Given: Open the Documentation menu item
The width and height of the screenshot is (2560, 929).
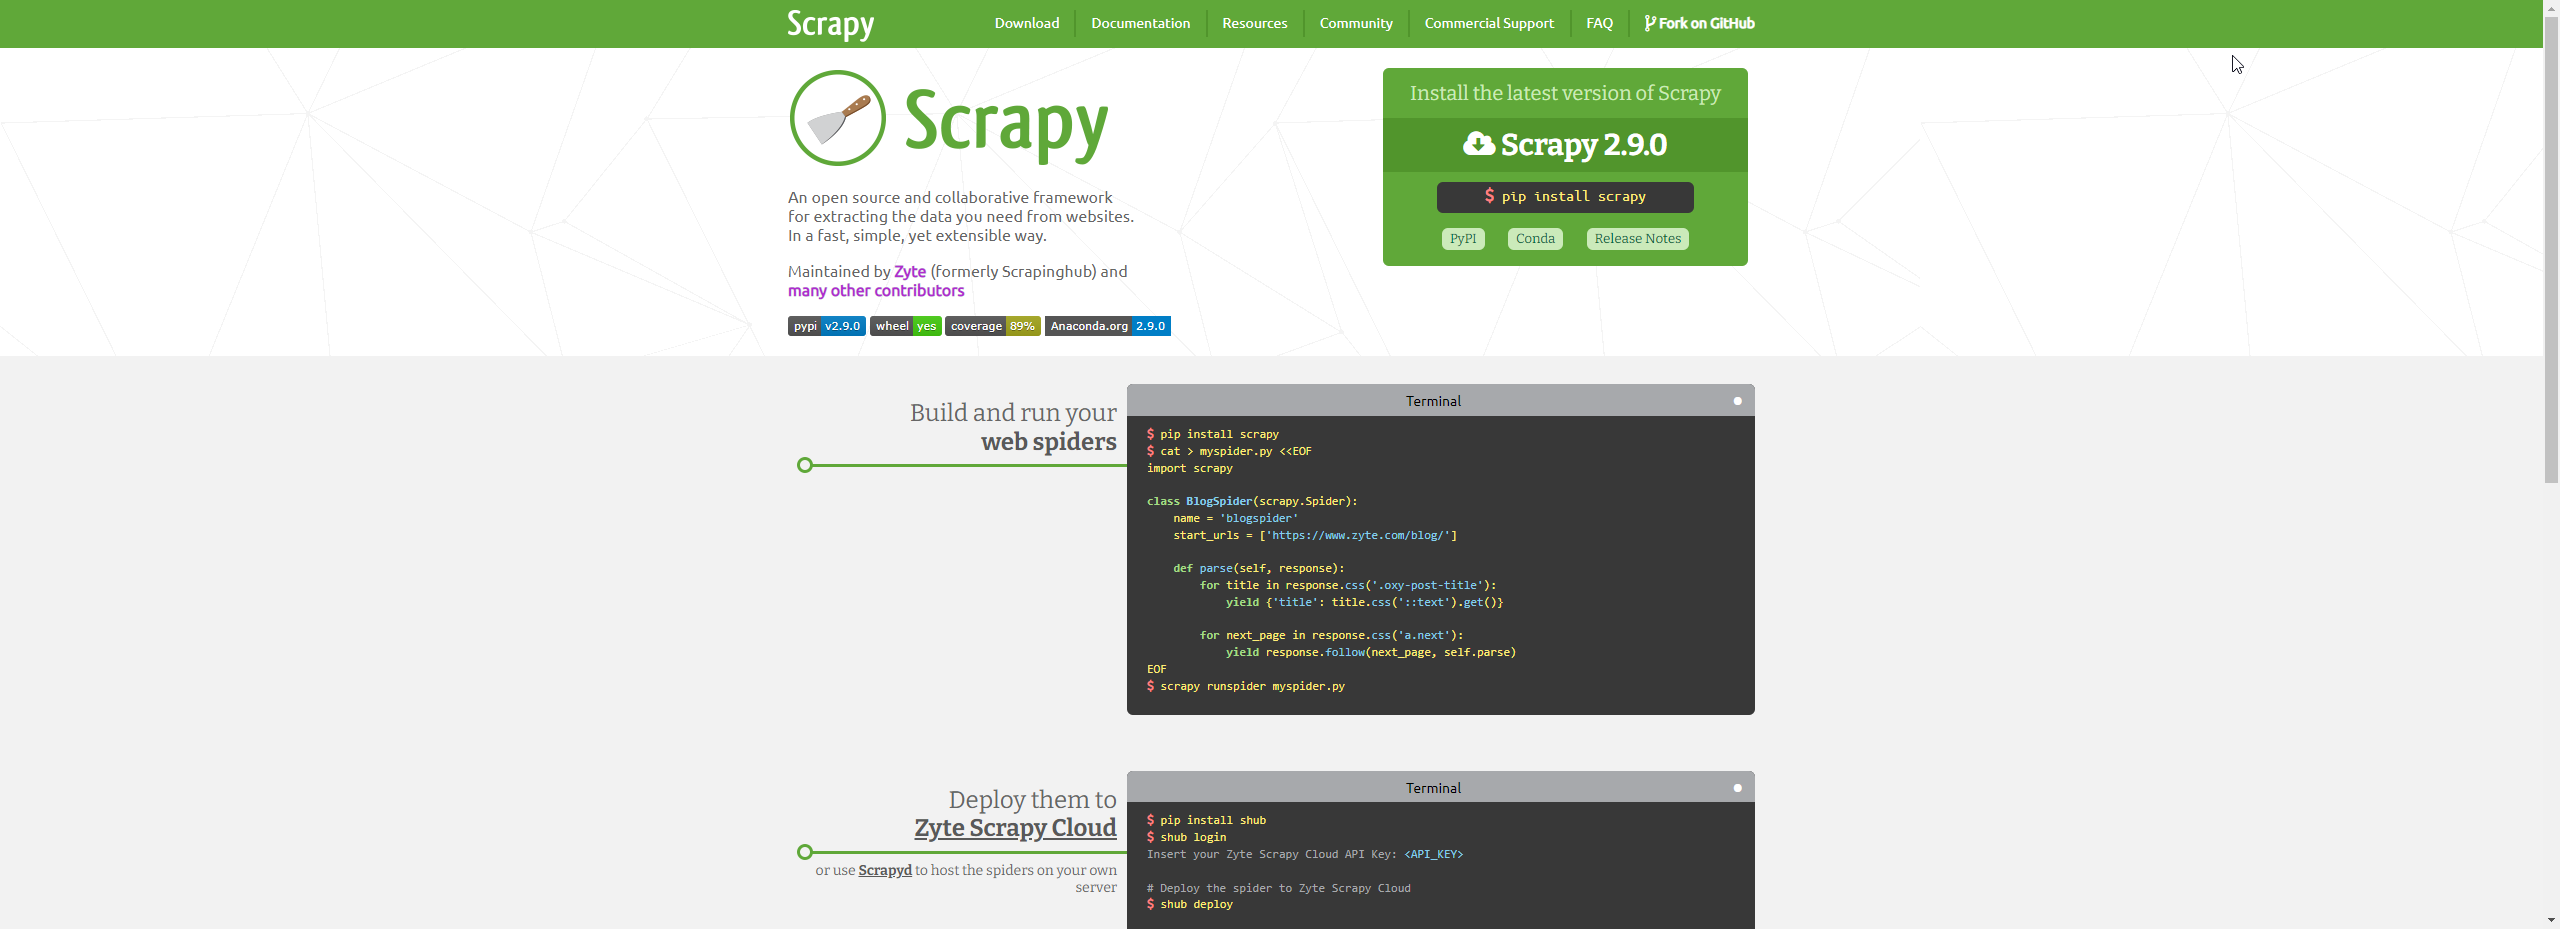Looking at the screenshot, I should pos(1140,23).
